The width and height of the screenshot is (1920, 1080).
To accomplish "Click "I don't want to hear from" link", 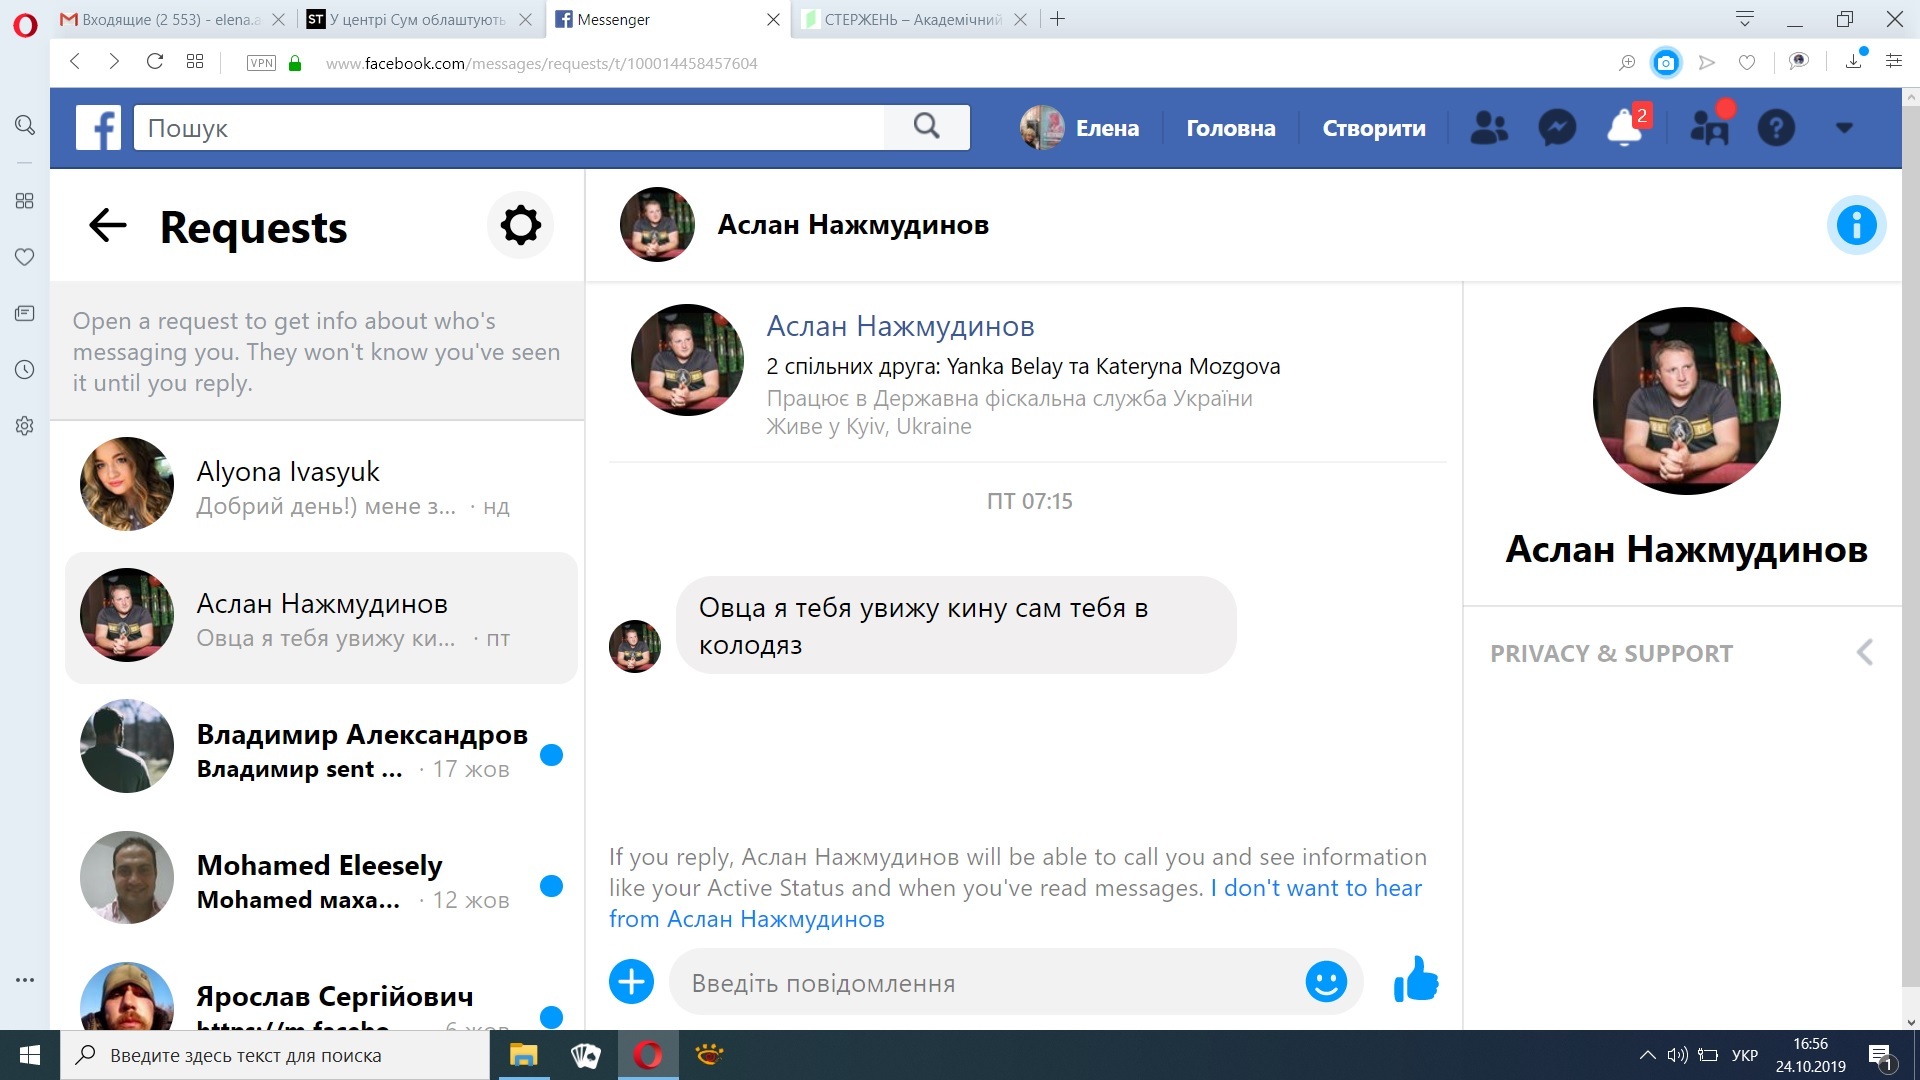I will (x=1015, y=903).
